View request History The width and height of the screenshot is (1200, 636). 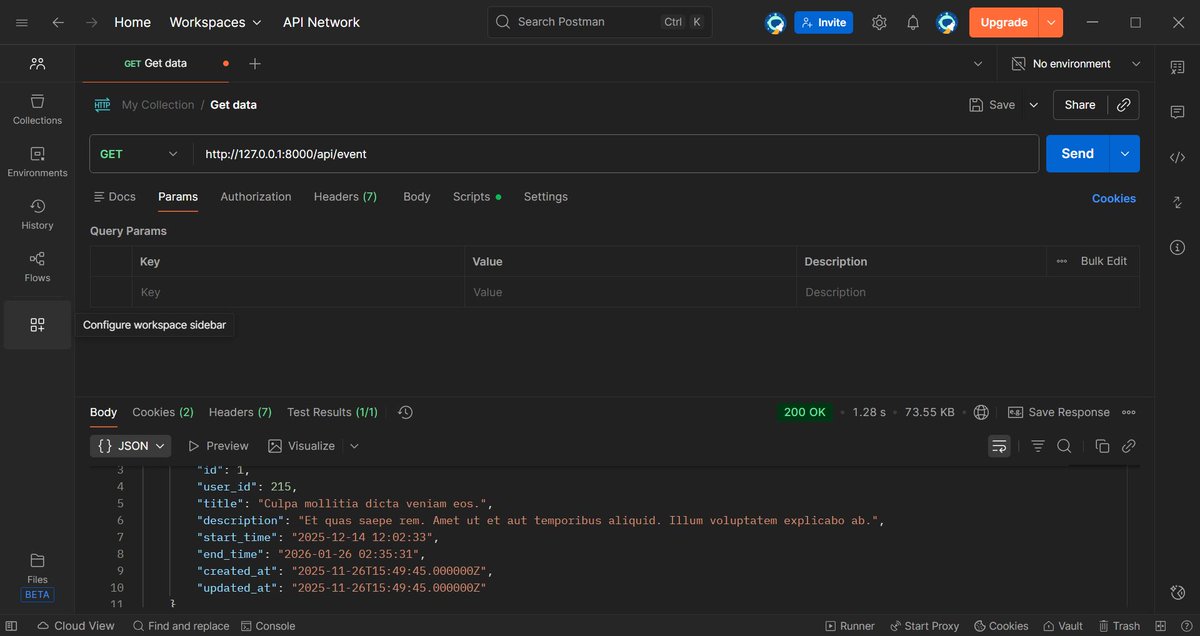coord(36,214)
